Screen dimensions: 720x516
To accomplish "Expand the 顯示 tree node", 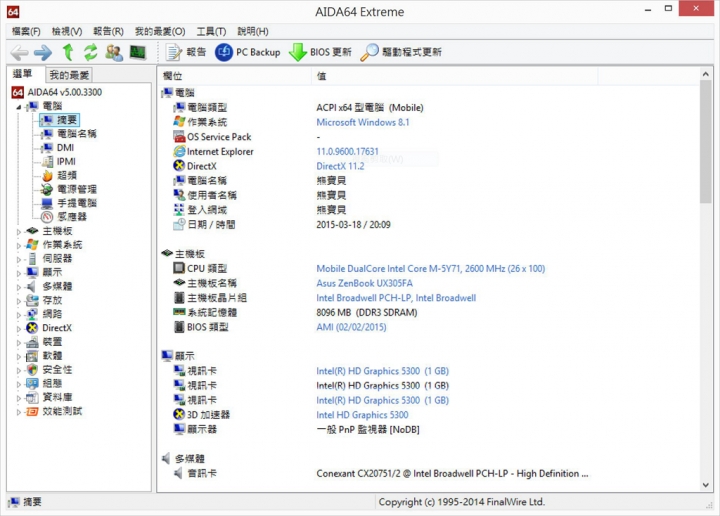I will point(19,273).
